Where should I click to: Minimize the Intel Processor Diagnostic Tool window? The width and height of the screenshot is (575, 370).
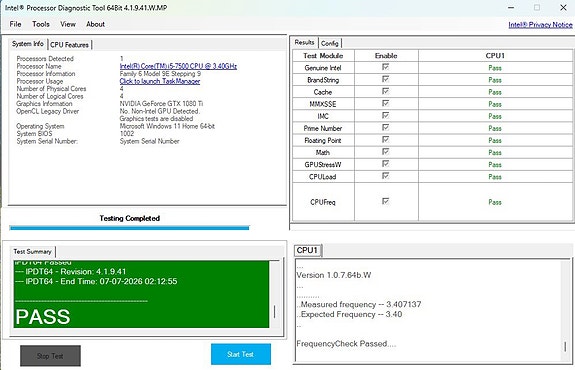pos(511,7)
